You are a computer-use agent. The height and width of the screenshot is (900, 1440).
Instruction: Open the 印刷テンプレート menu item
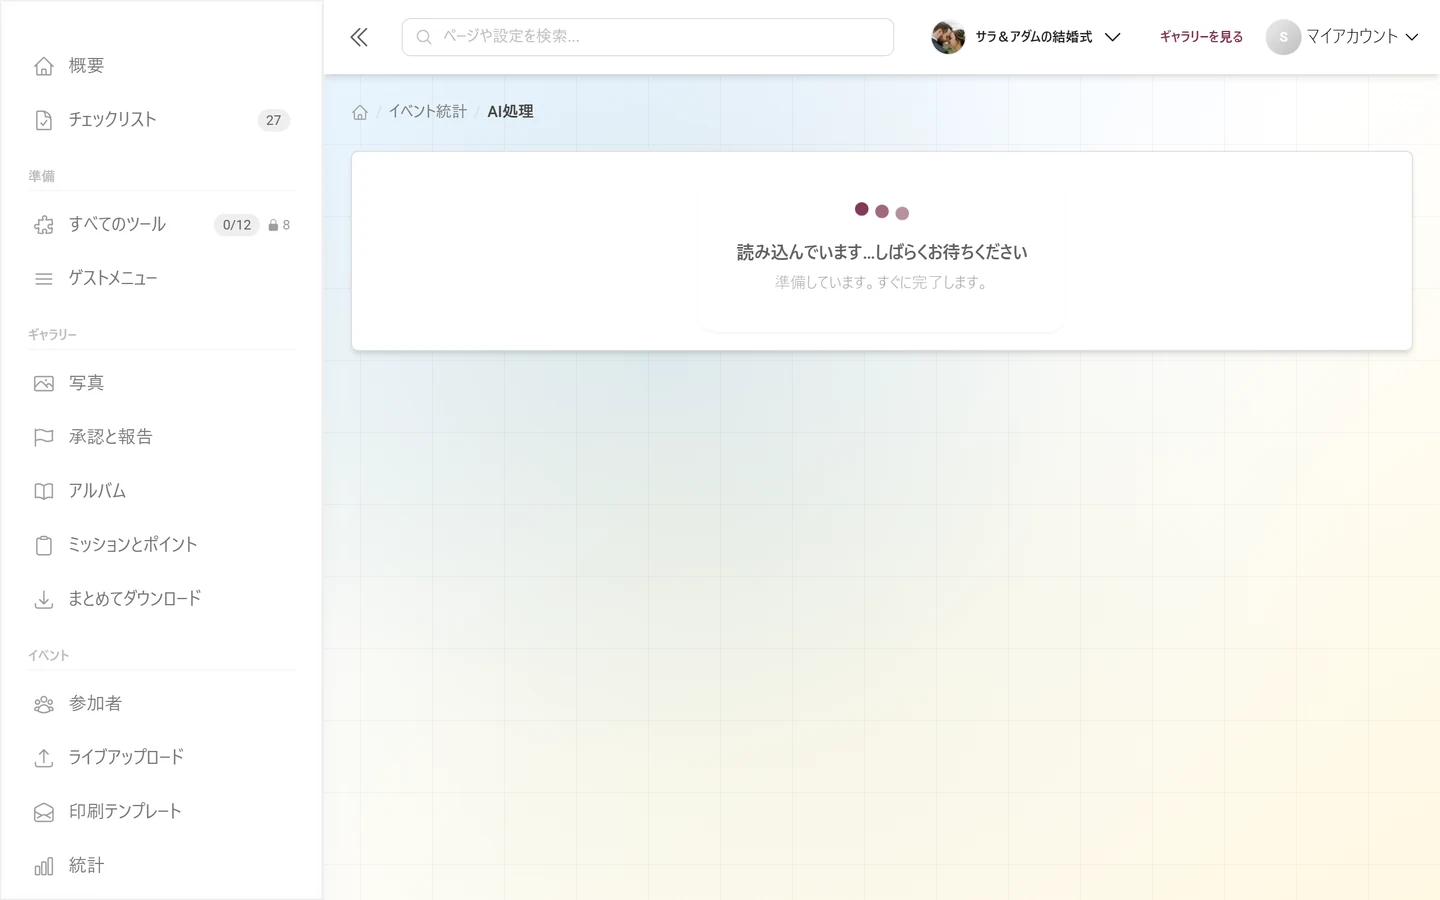(x=161, y=812)
